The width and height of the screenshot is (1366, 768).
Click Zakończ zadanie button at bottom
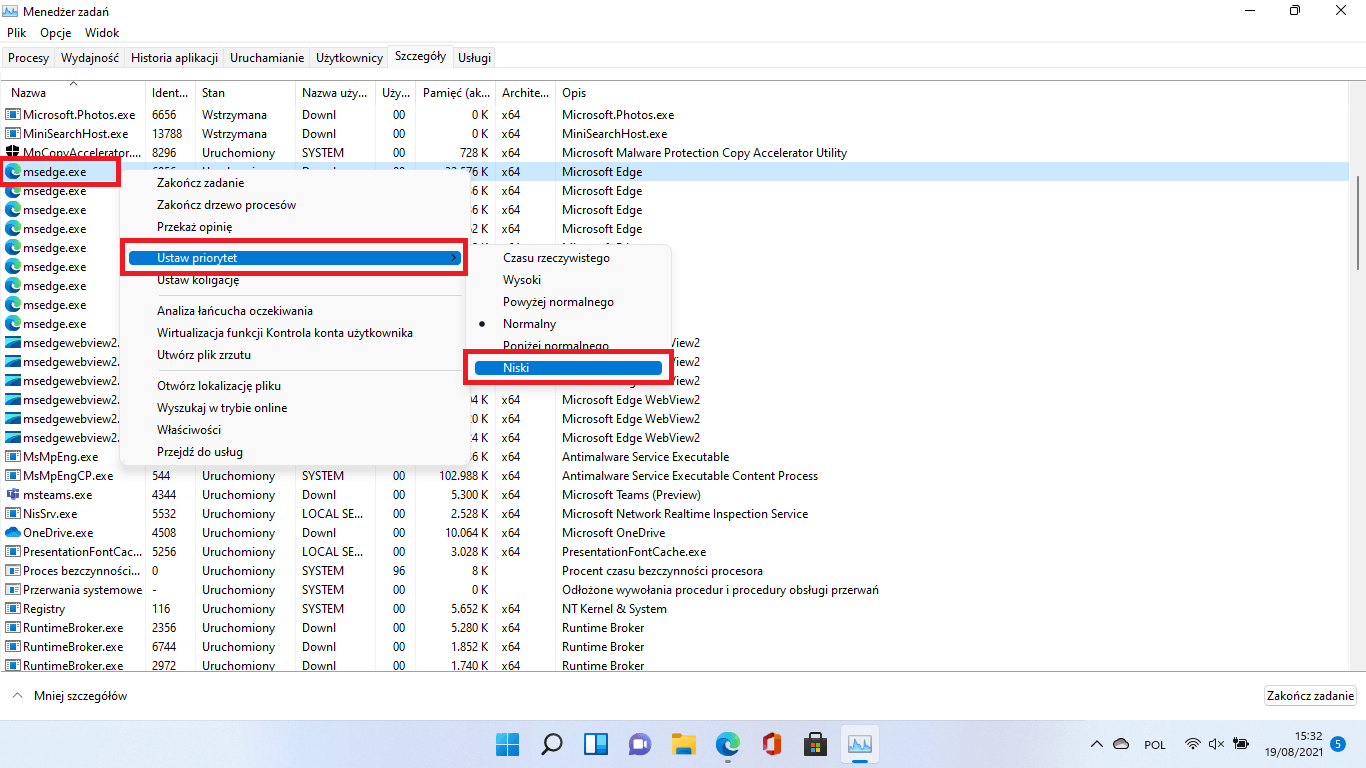pos(1310,696)
